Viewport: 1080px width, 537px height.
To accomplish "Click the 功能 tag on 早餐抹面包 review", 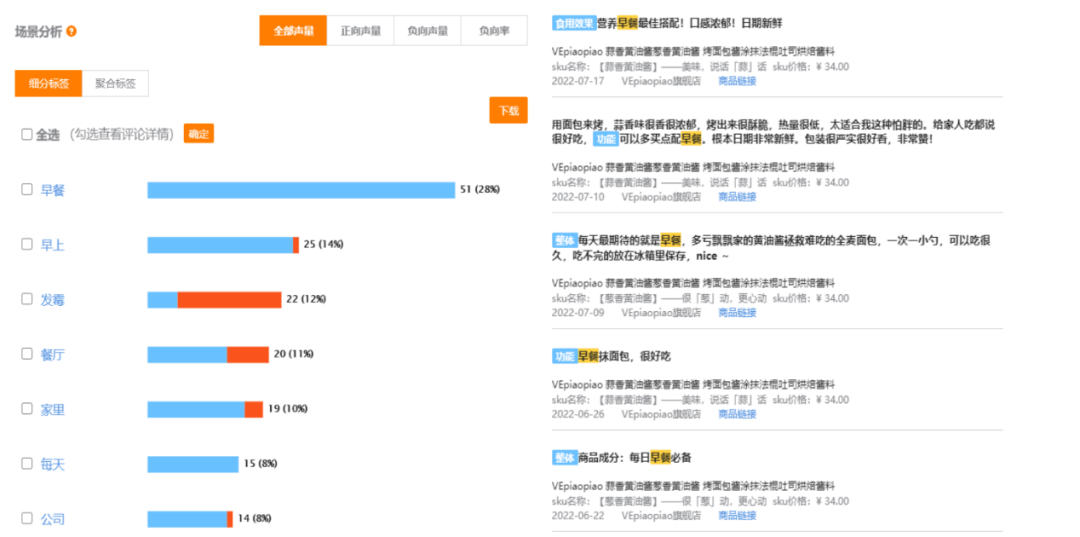I will [x=564, y=356].
